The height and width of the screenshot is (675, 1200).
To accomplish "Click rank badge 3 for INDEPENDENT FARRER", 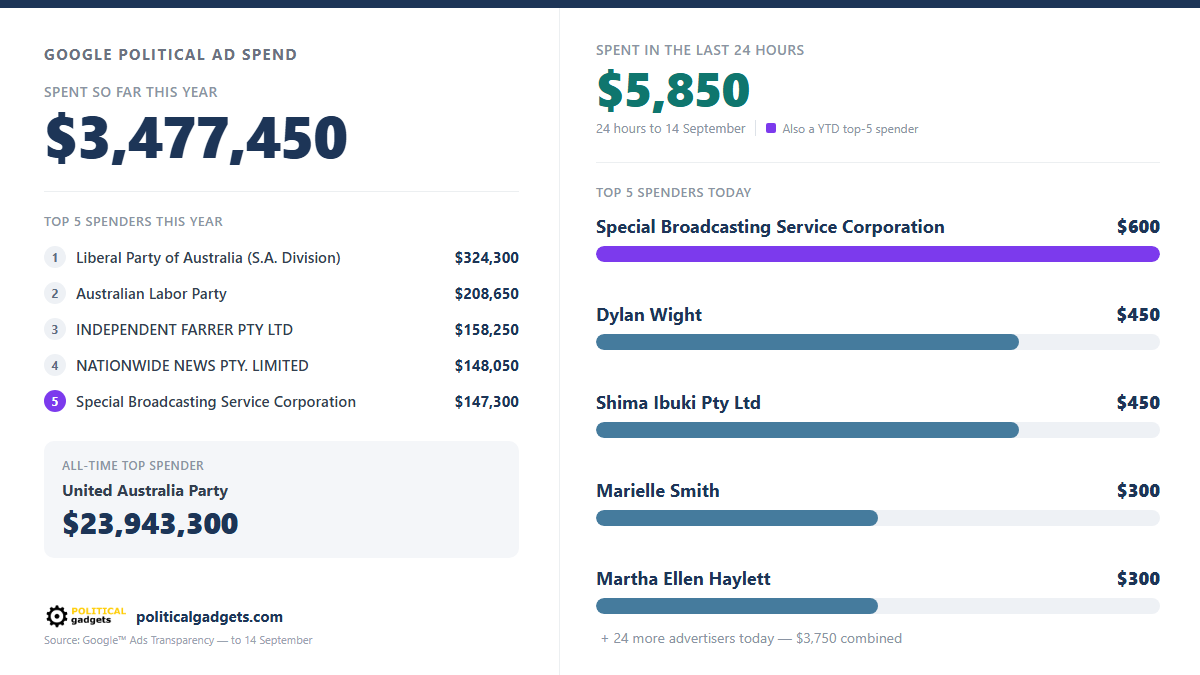I will (x=55, y=330).
